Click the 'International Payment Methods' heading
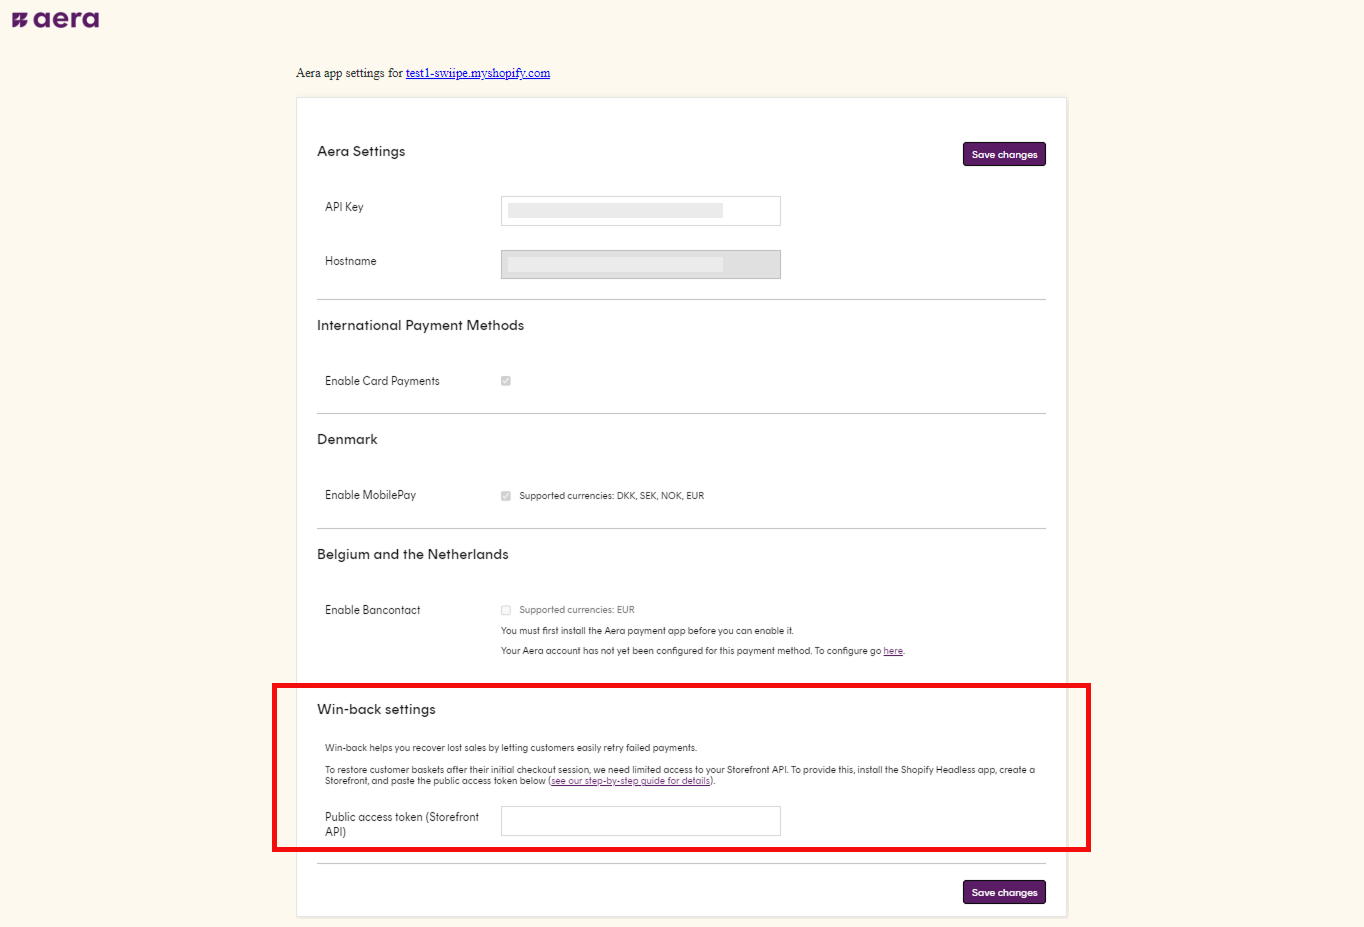This screenshot has height=927, width=1364. (x=420, y=325)
